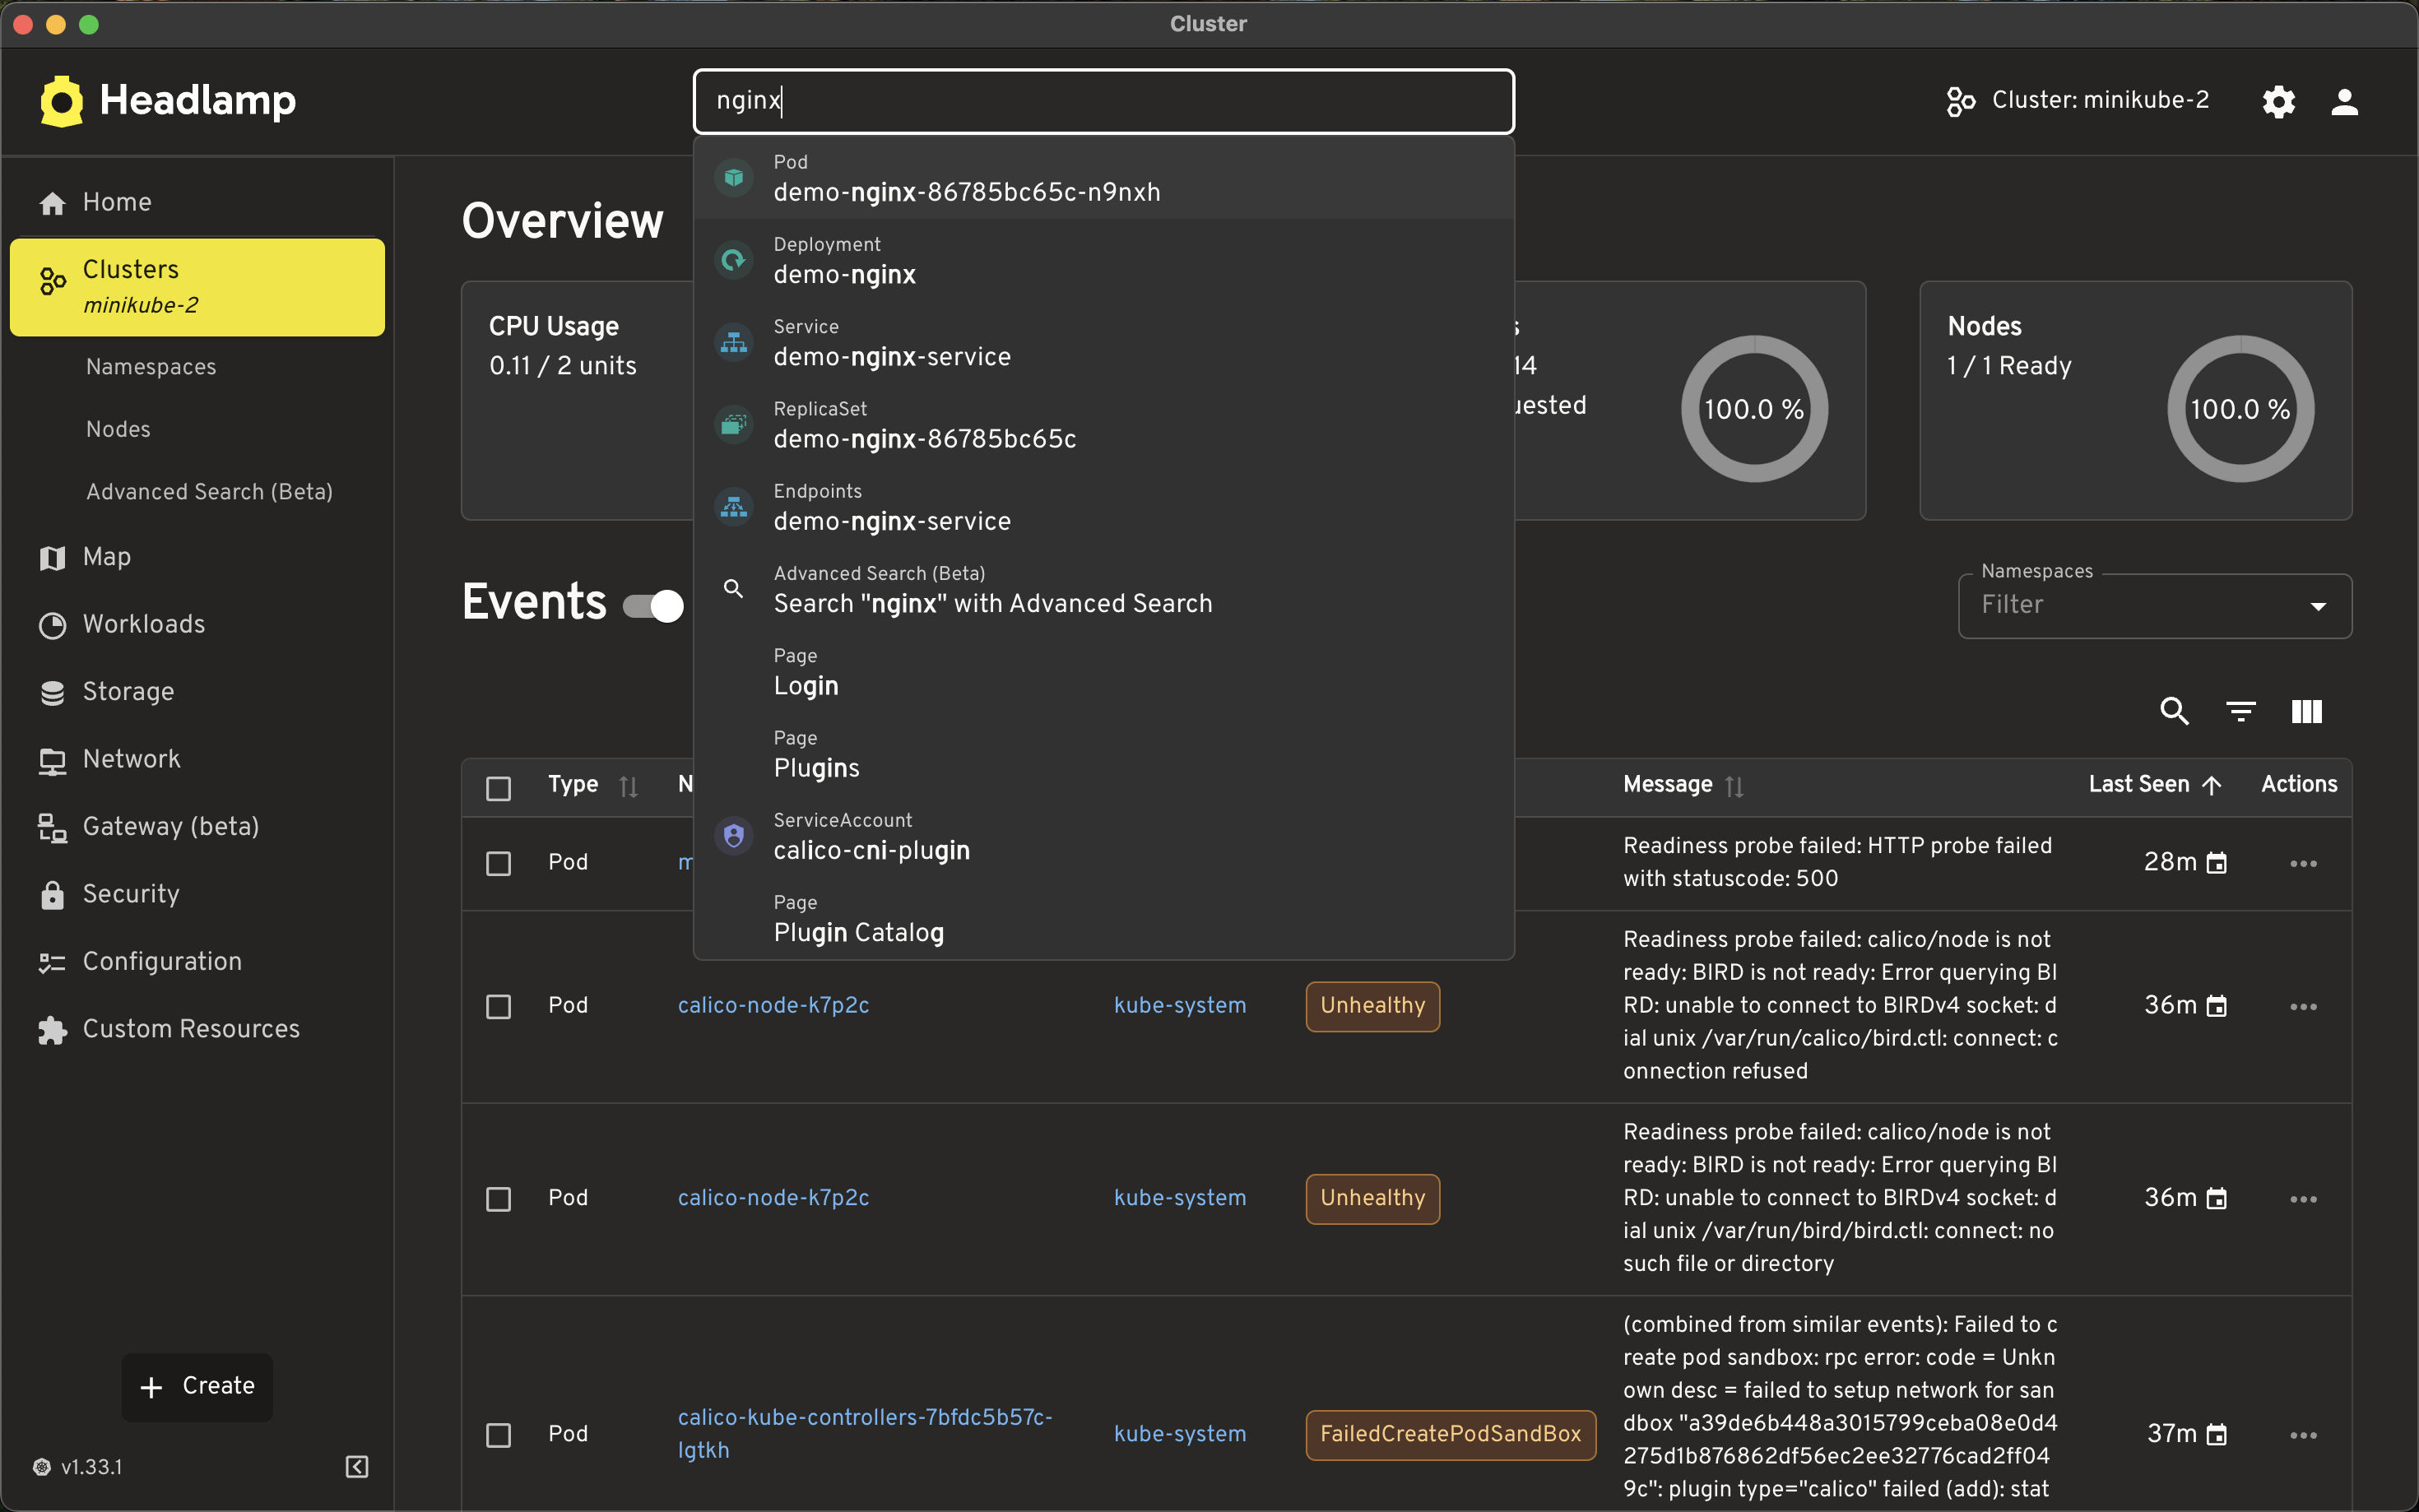Open the Workloads section icon
Image resolution: width=2419 pixels, height=1512 pixels.
[52, 624]
